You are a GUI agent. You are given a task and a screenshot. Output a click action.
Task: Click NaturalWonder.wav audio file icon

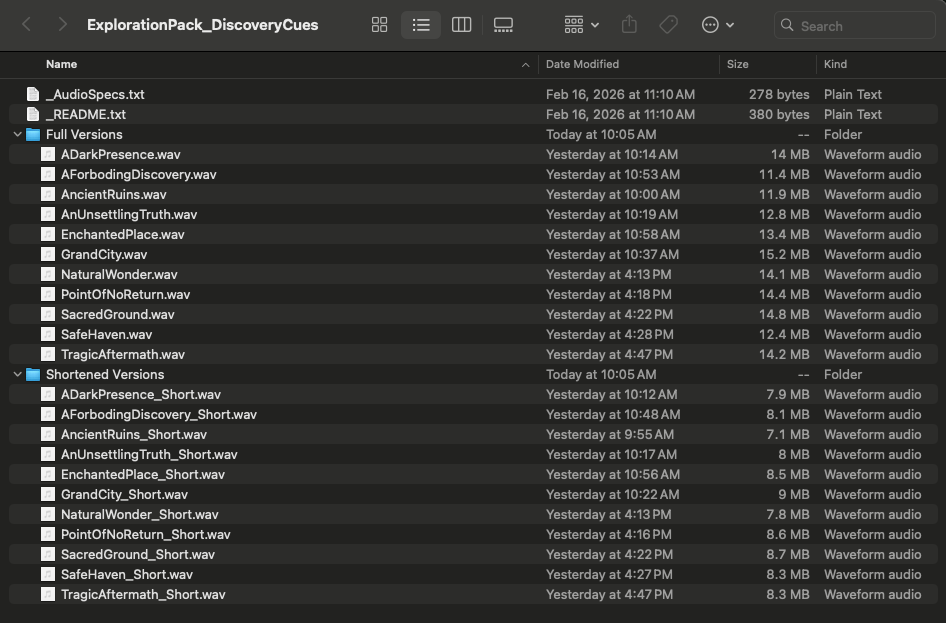(x=48, y=274)
